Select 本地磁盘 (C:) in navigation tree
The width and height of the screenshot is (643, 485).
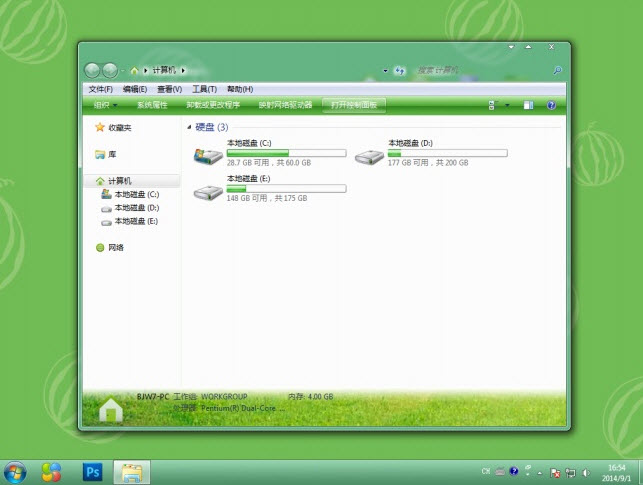pos(137,194)
